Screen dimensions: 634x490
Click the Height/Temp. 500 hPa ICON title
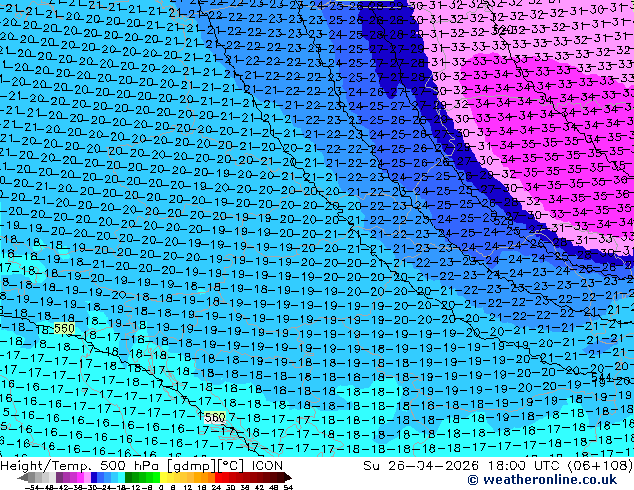point(142,466)
